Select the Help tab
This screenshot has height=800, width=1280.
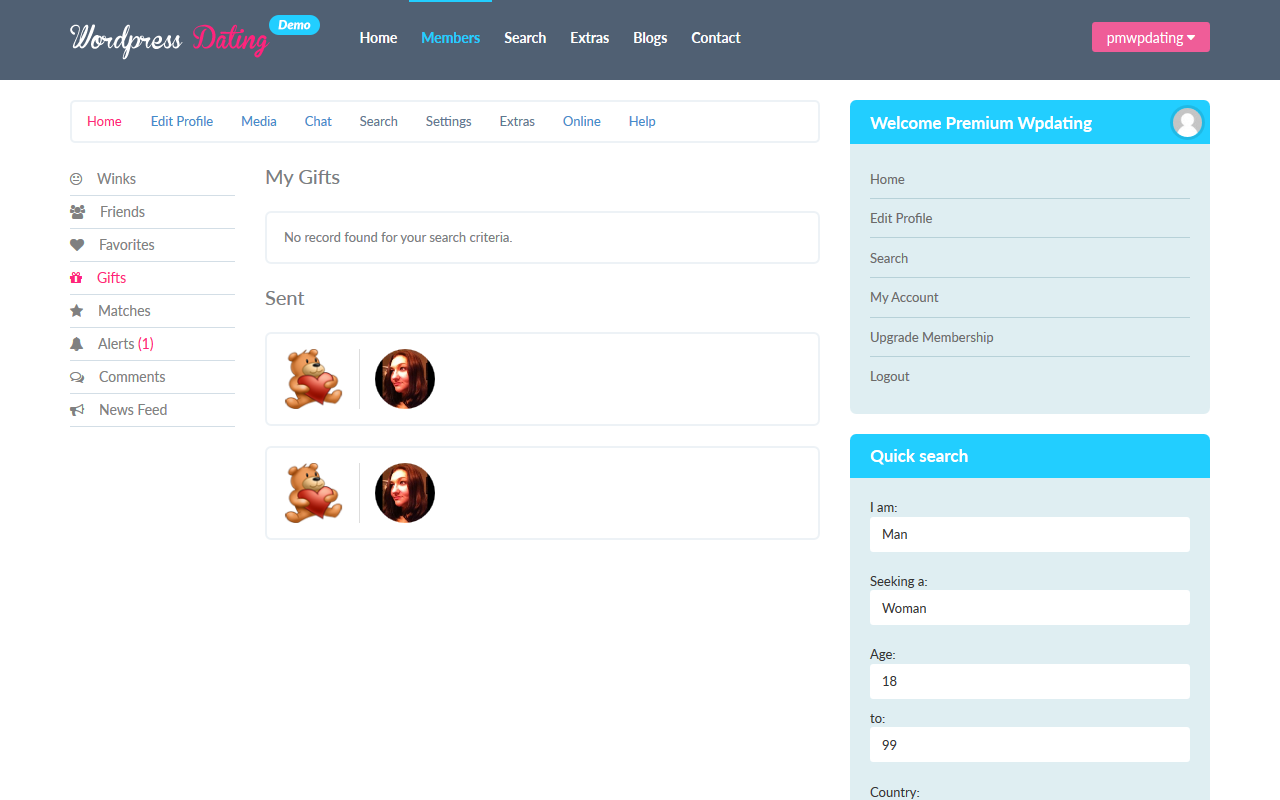click(642, 121)
